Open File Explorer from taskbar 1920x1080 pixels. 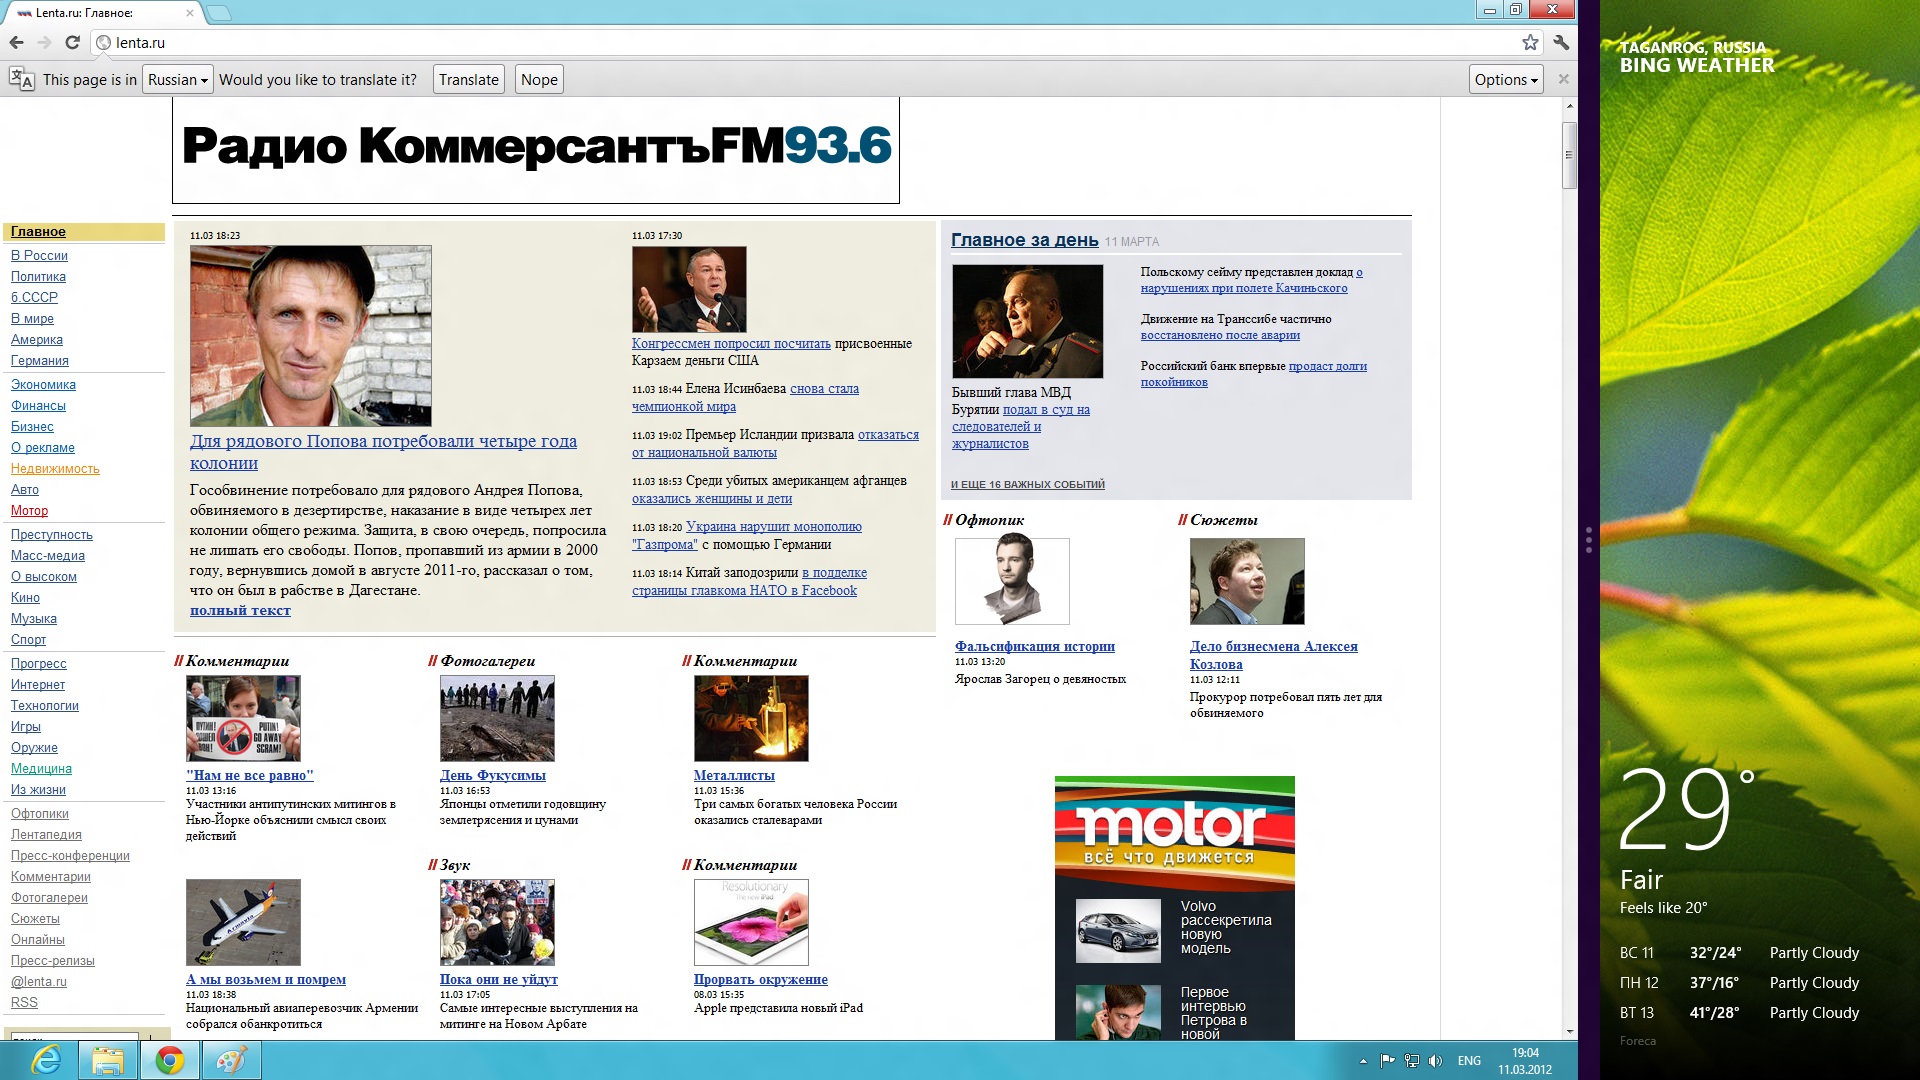click(107, 1060)
